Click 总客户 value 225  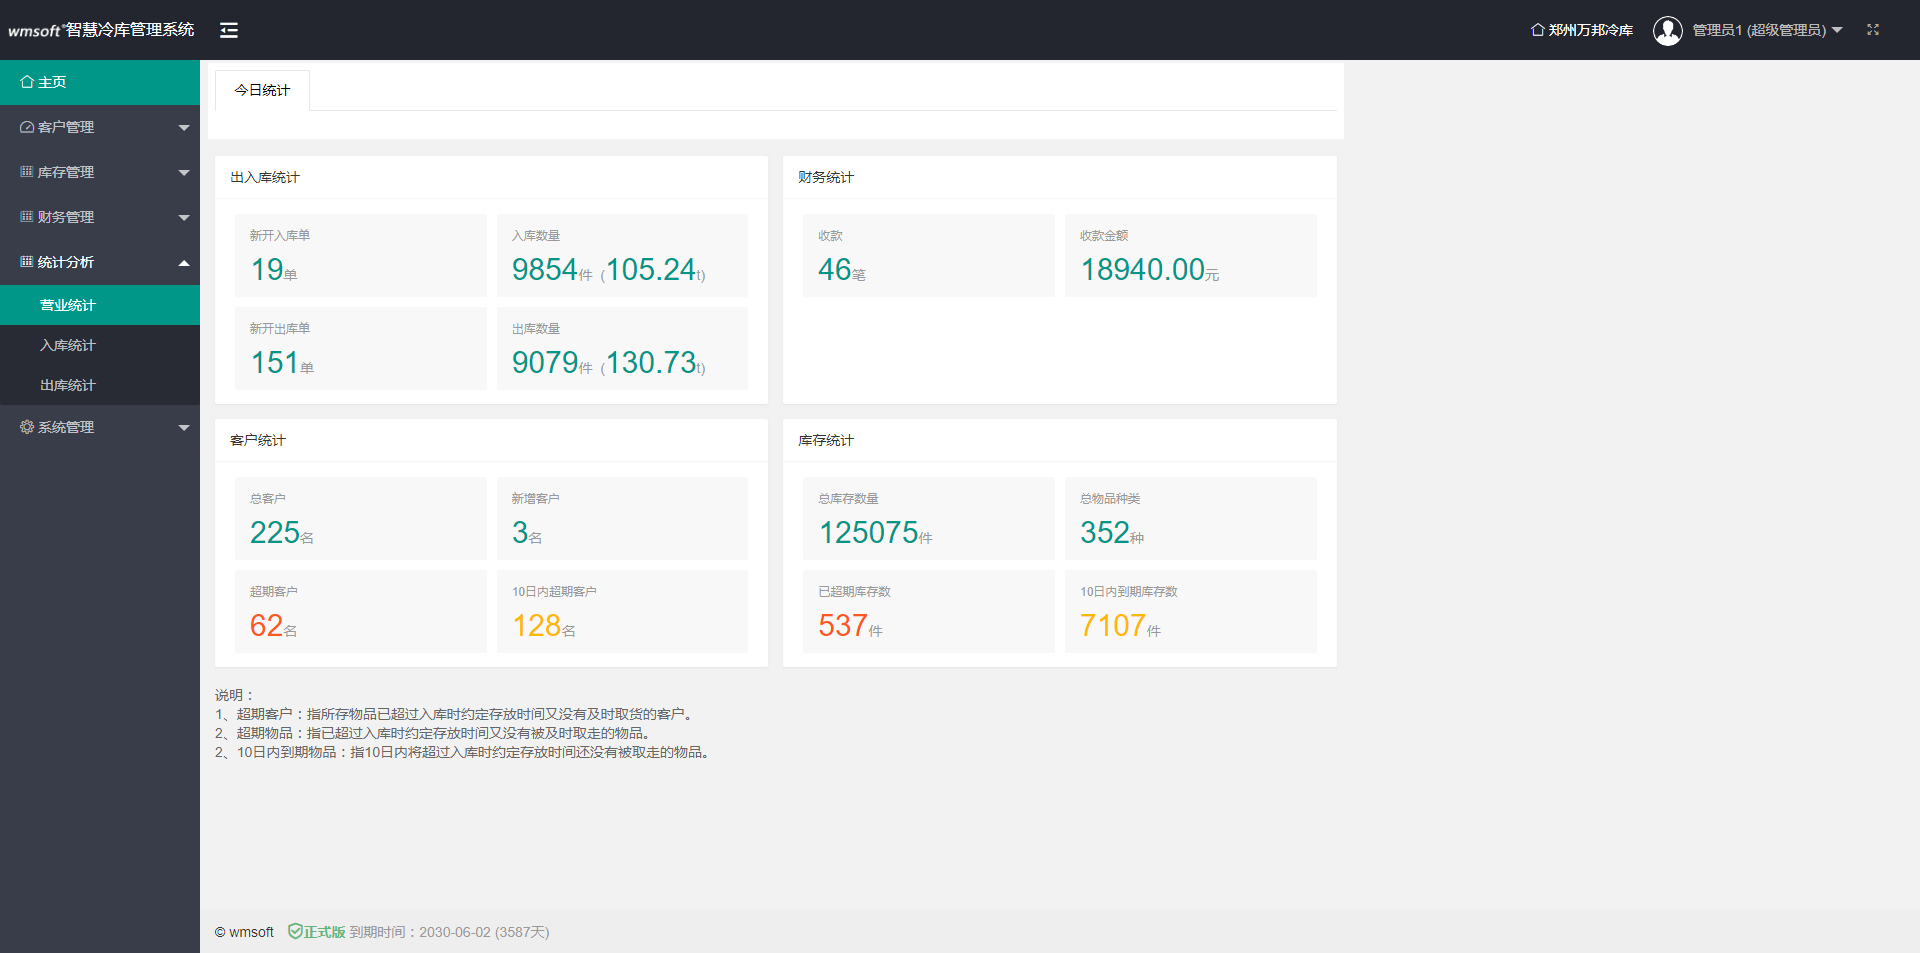[x=275, y=532]
